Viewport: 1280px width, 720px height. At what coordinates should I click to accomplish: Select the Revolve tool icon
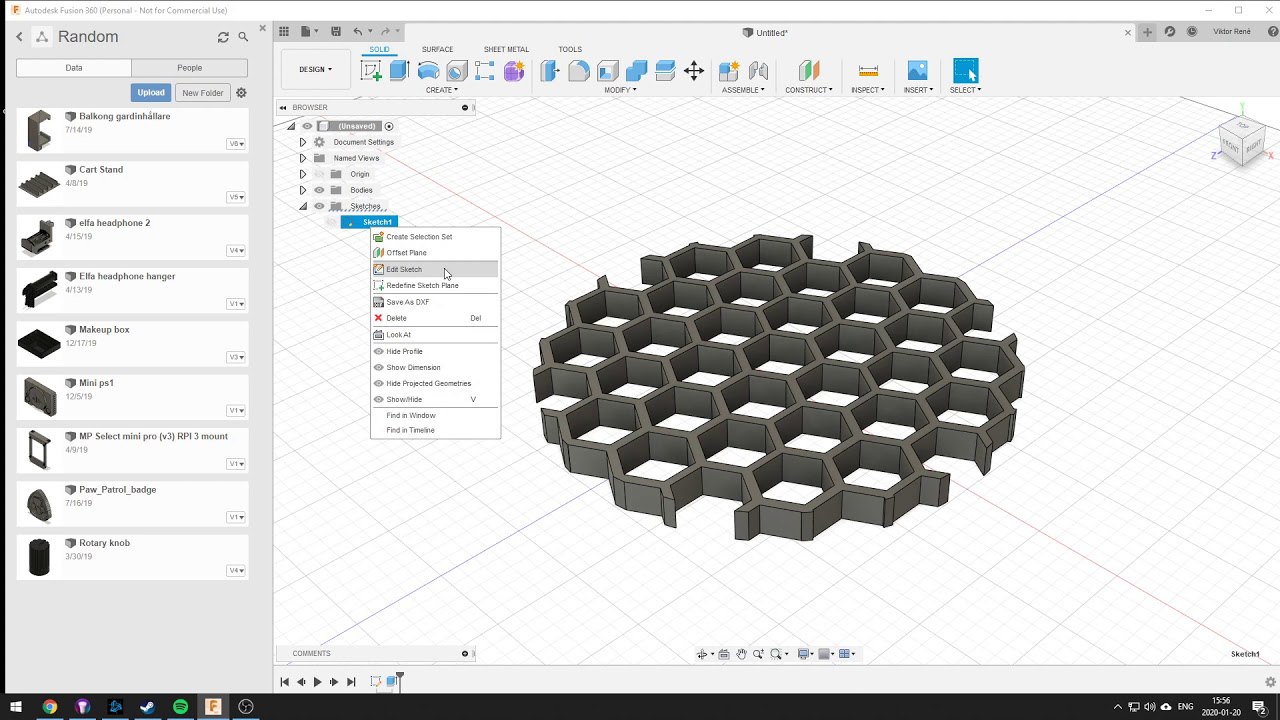click(x=428, y=70)
